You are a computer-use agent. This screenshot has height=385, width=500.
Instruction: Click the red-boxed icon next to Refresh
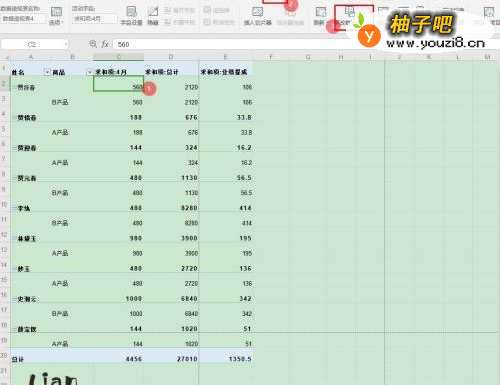pos(349,16)
